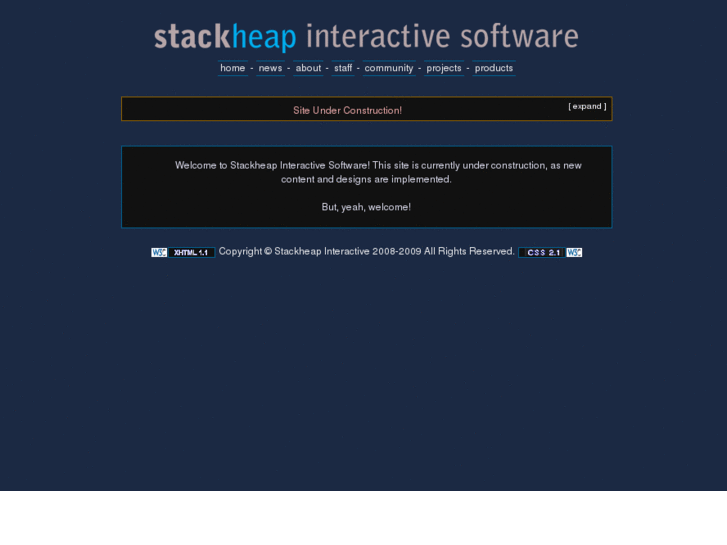Open the about page
This screenshot has height=545, width=727.
(308, 68)
